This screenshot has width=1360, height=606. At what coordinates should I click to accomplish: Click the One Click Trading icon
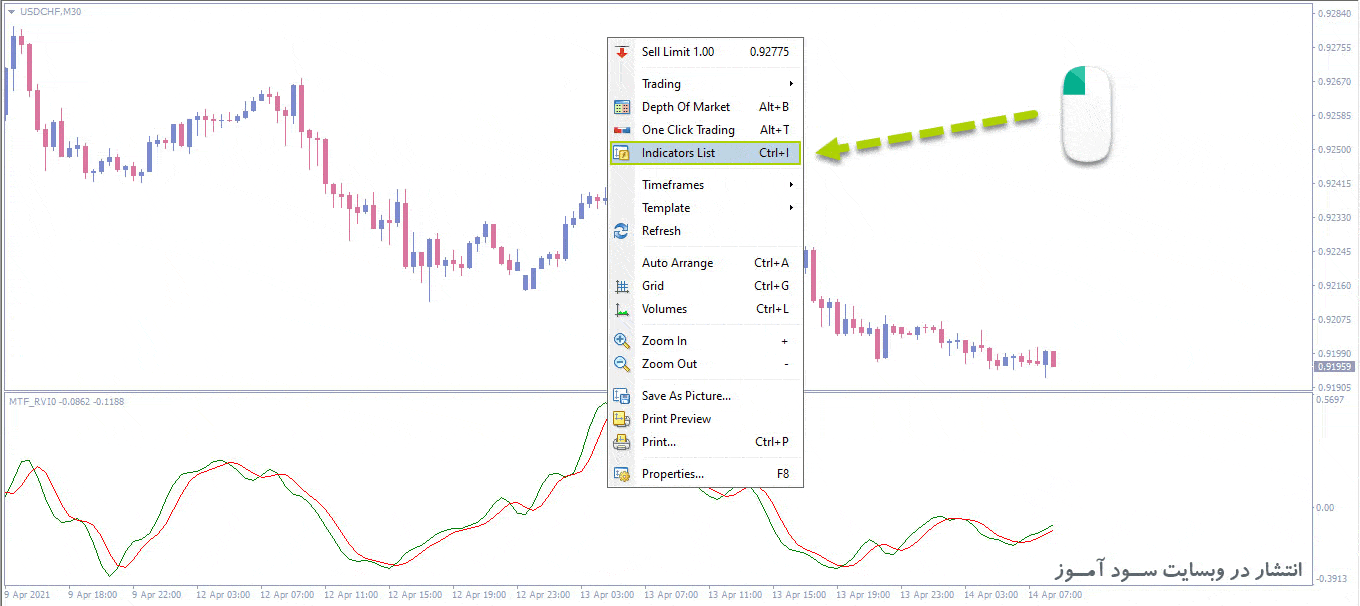click(x=621, y=130)
